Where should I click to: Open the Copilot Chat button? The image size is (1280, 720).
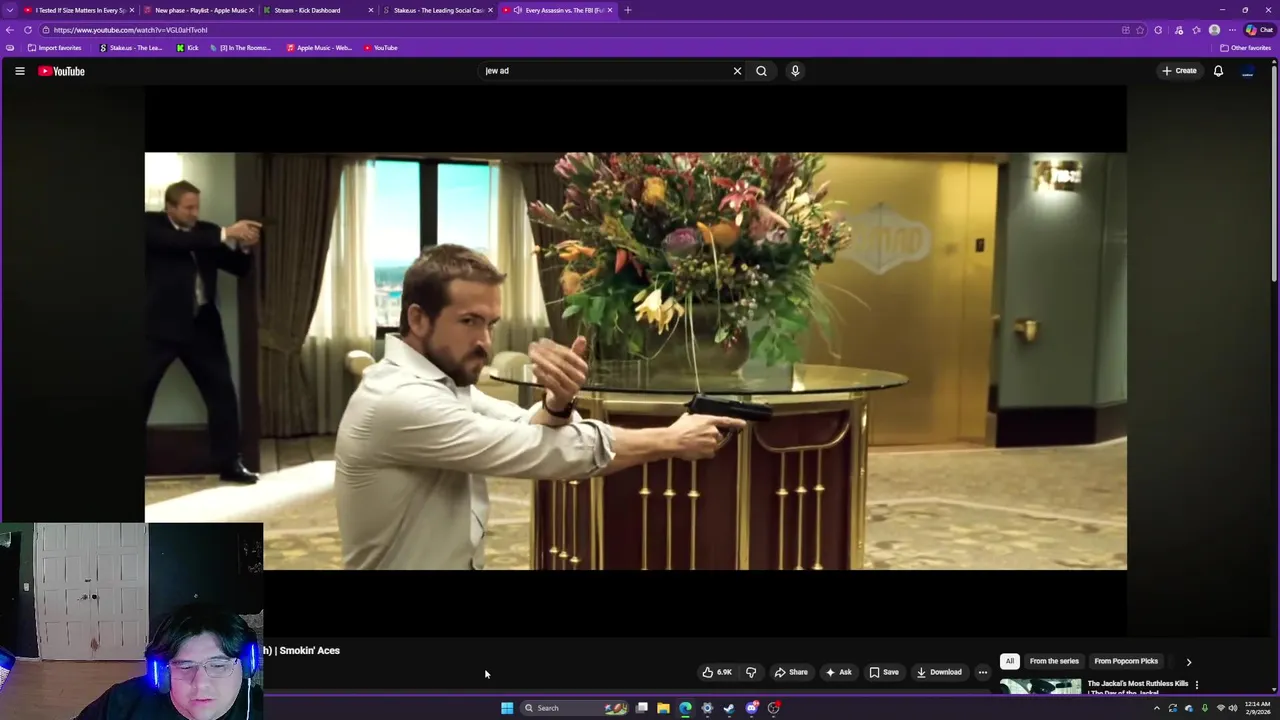[x=1258, y=30]
